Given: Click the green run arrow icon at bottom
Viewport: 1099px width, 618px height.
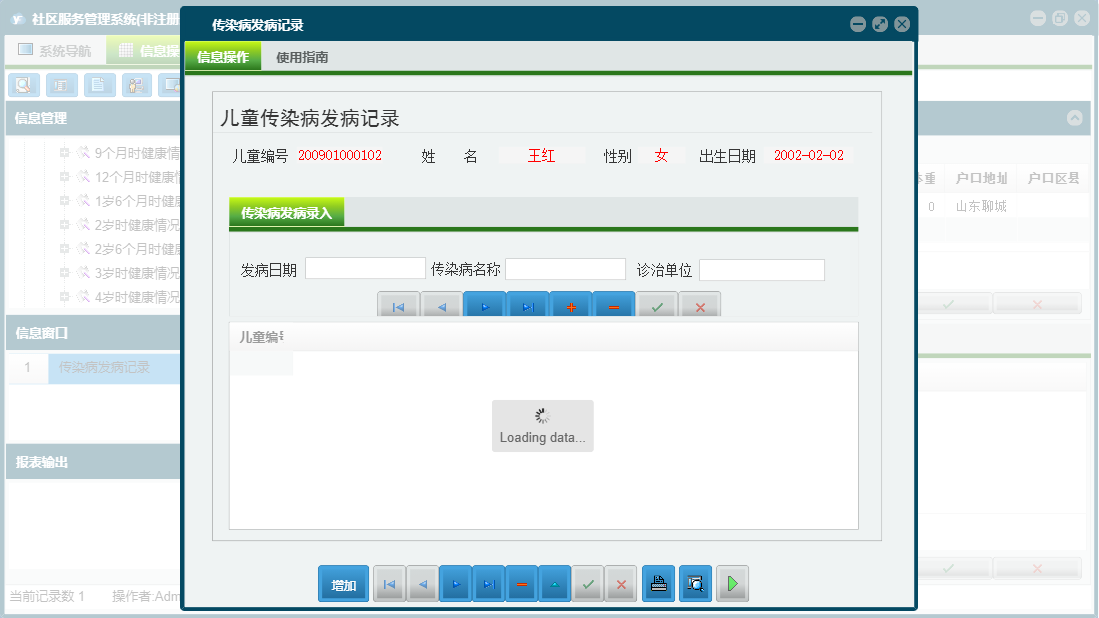Looking at the screenshot, I should pyautogui.click(x=732, y=583).
